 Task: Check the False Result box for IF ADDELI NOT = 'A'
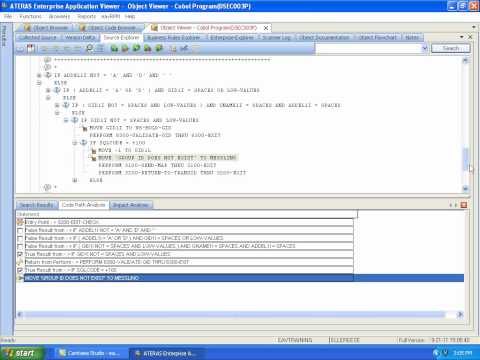click(20, 230)
